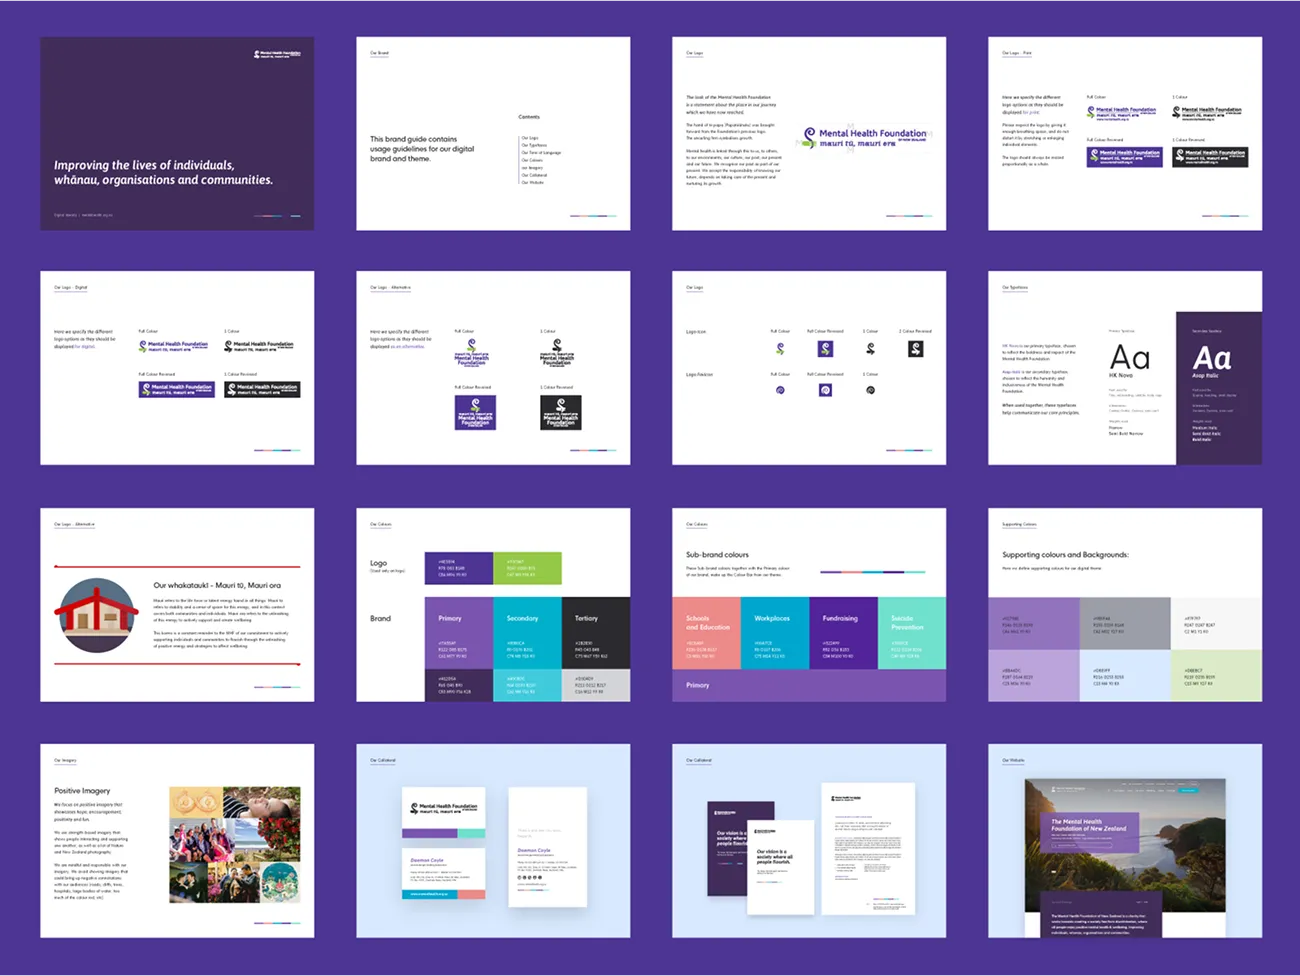Choose the Schools and Education coral swatch
Viewport: 1300px width, 976px height.
[x=707, y=633]
